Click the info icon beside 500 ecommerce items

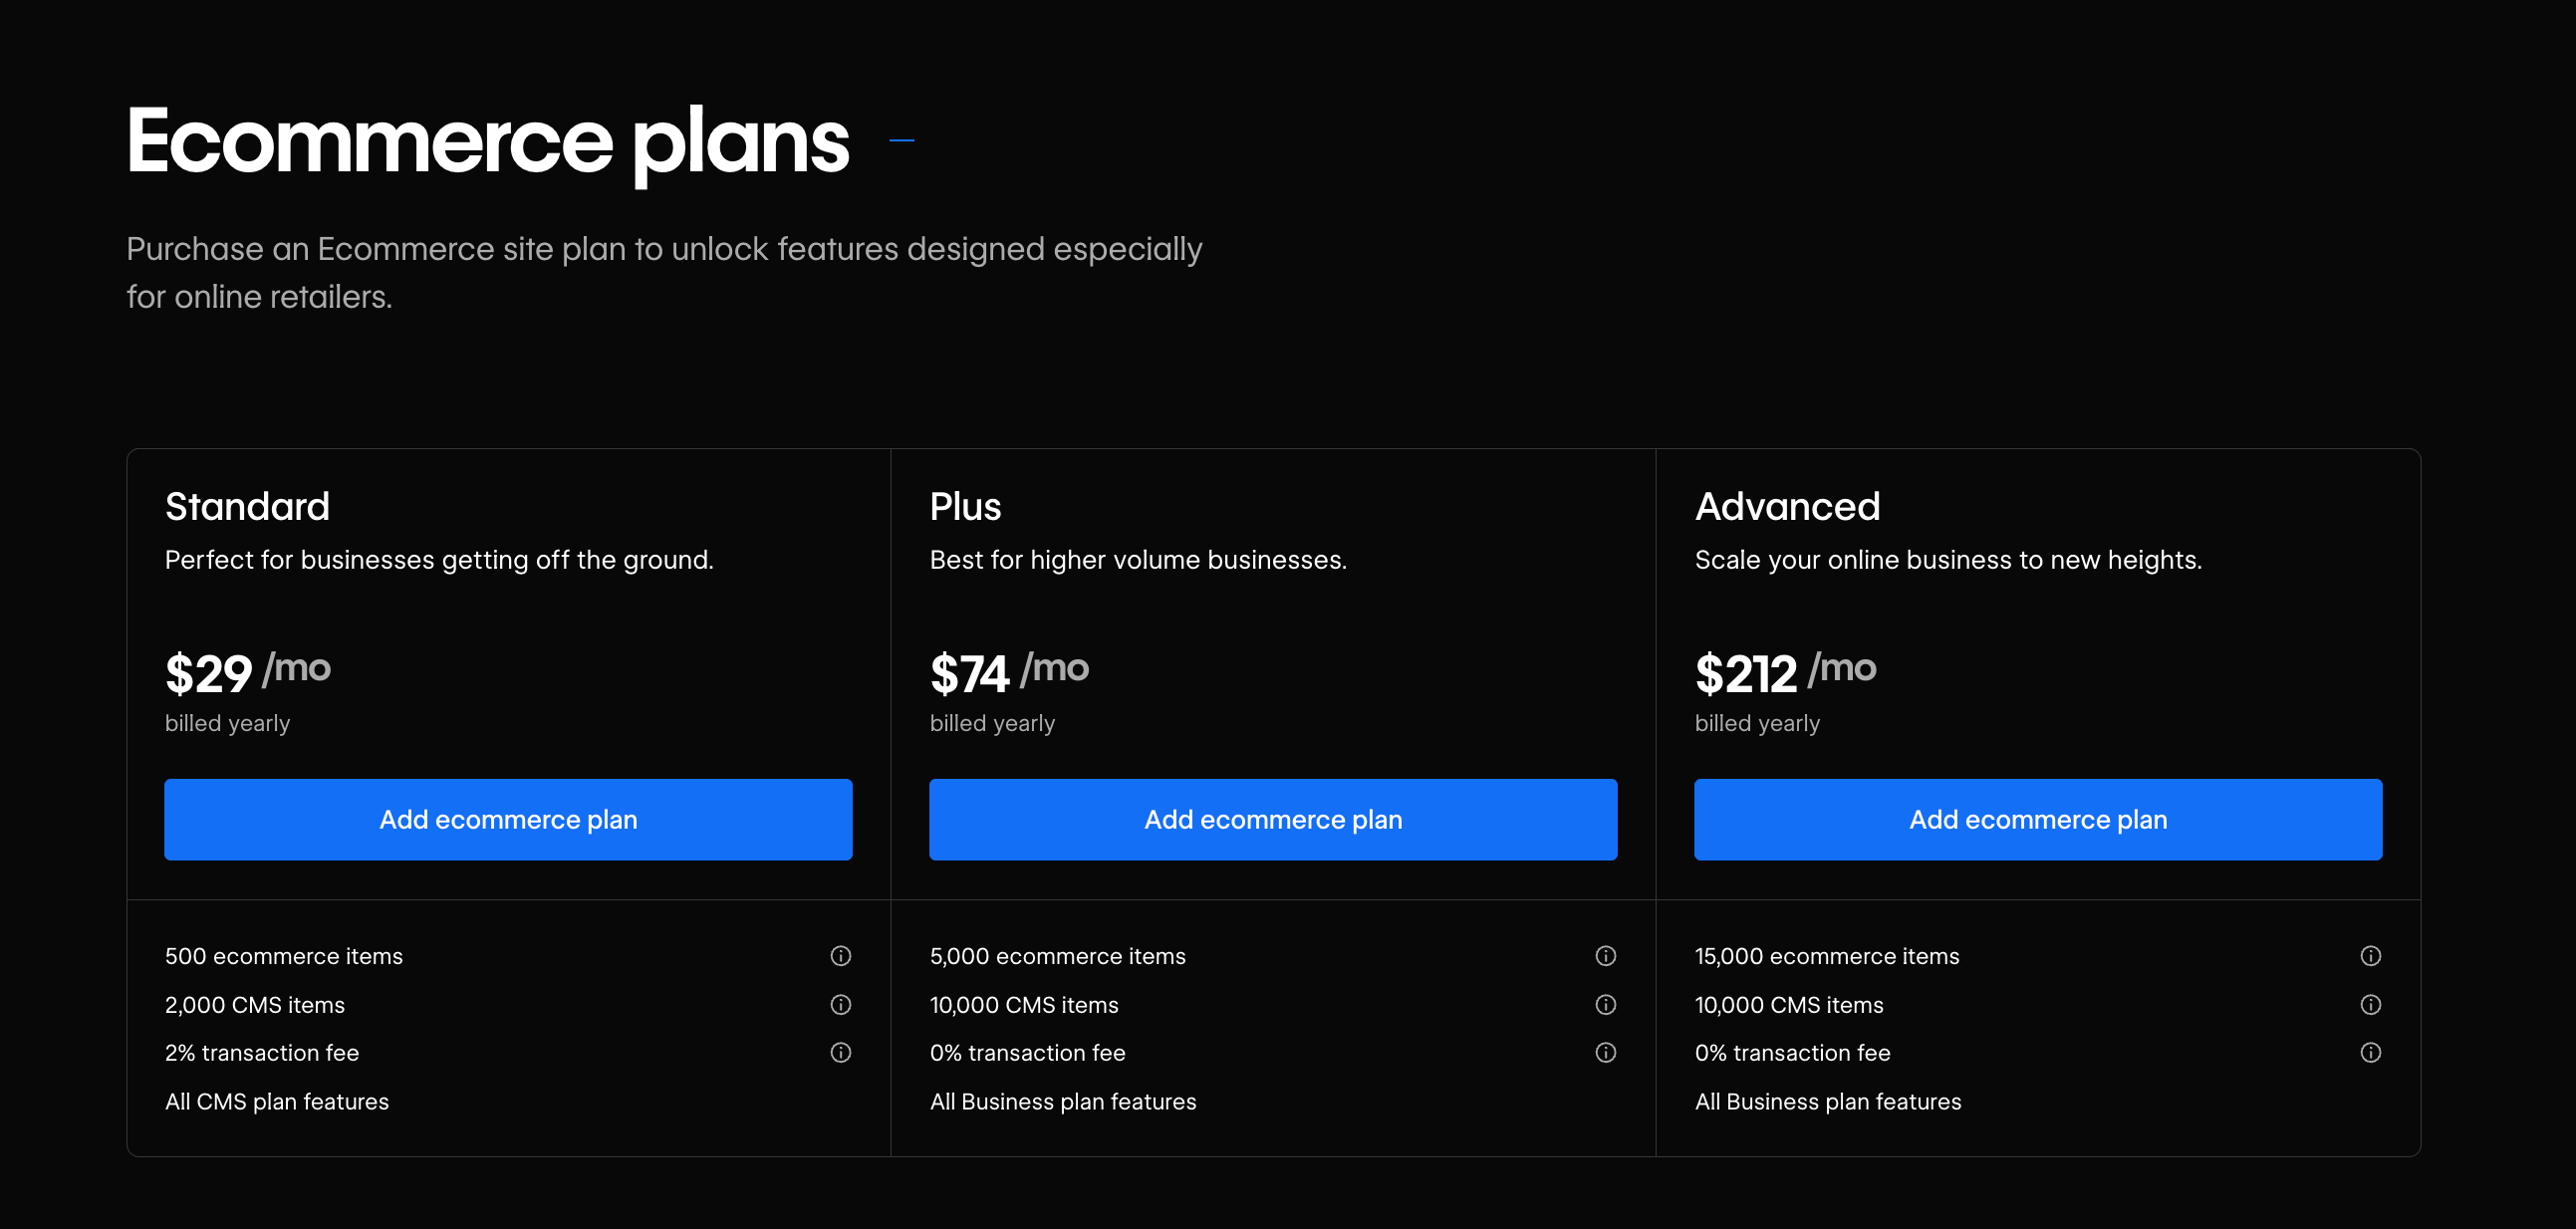click(840, 956)
